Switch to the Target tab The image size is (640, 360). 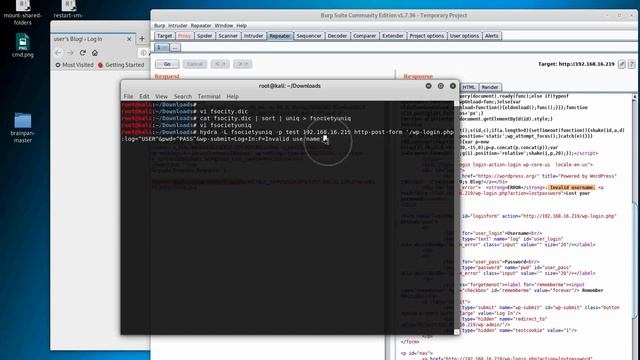pyautogui.click(x=164, y=36)
